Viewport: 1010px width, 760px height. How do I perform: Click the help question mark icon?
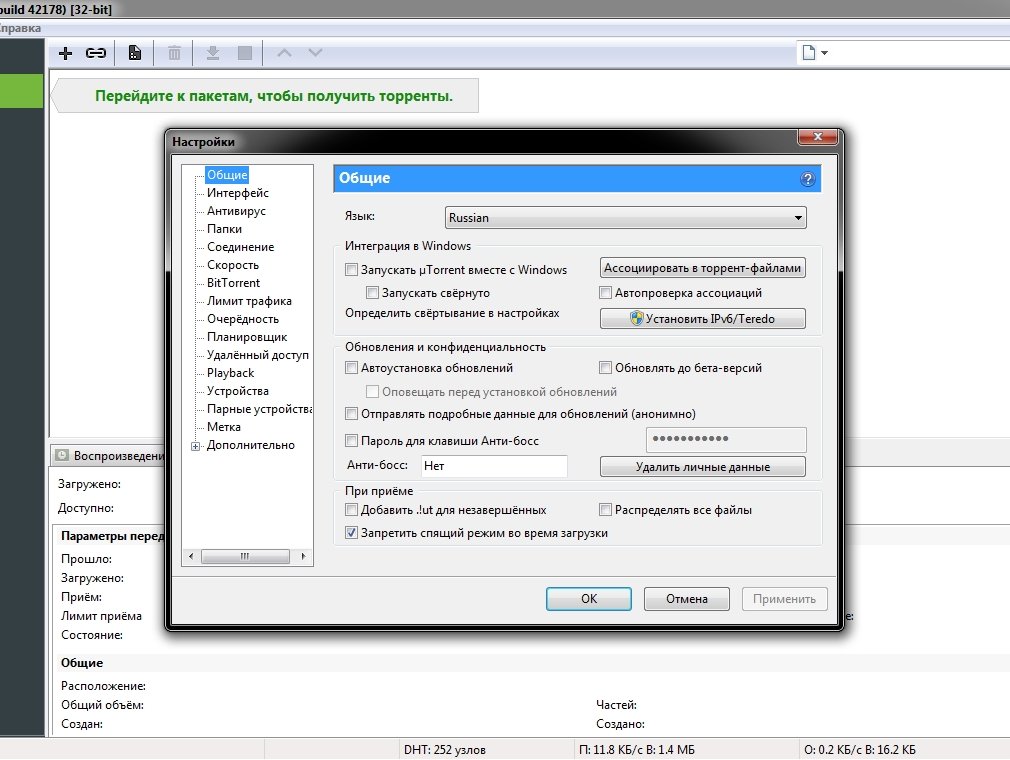[808, 179]
